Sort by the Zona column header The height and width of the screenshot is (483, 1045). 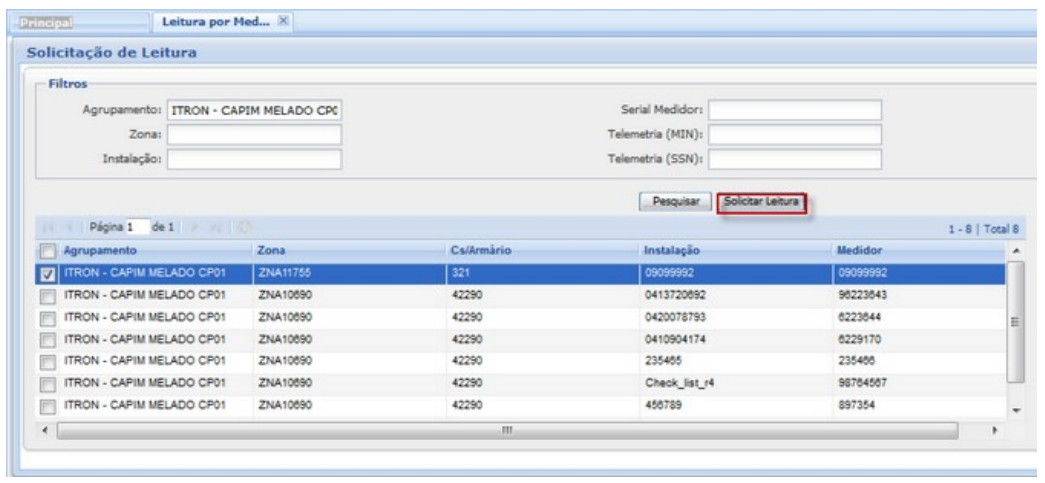(x=274, y=250)
